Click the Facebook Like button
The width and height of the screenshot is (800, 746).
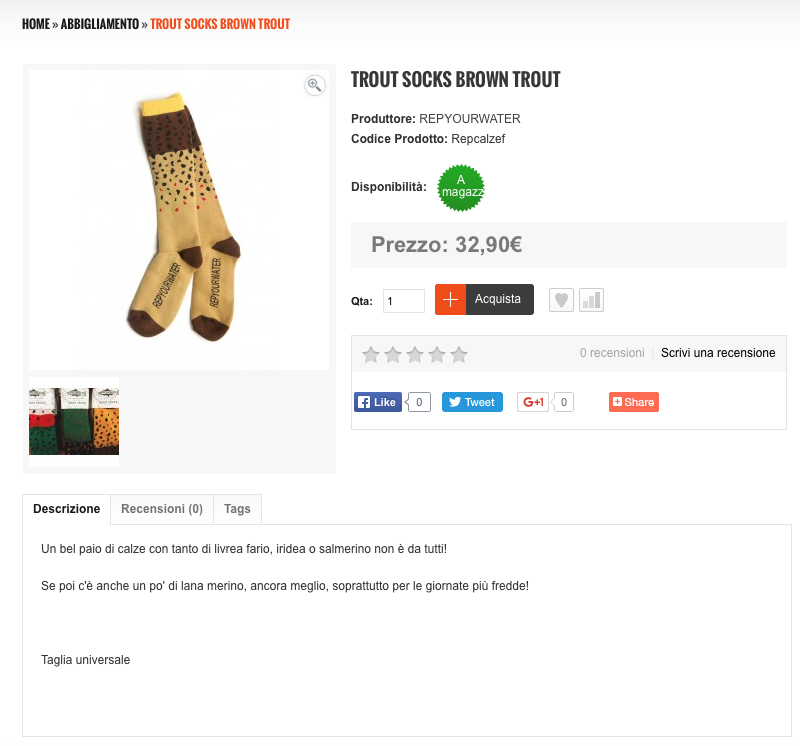(x=378, y=402)
